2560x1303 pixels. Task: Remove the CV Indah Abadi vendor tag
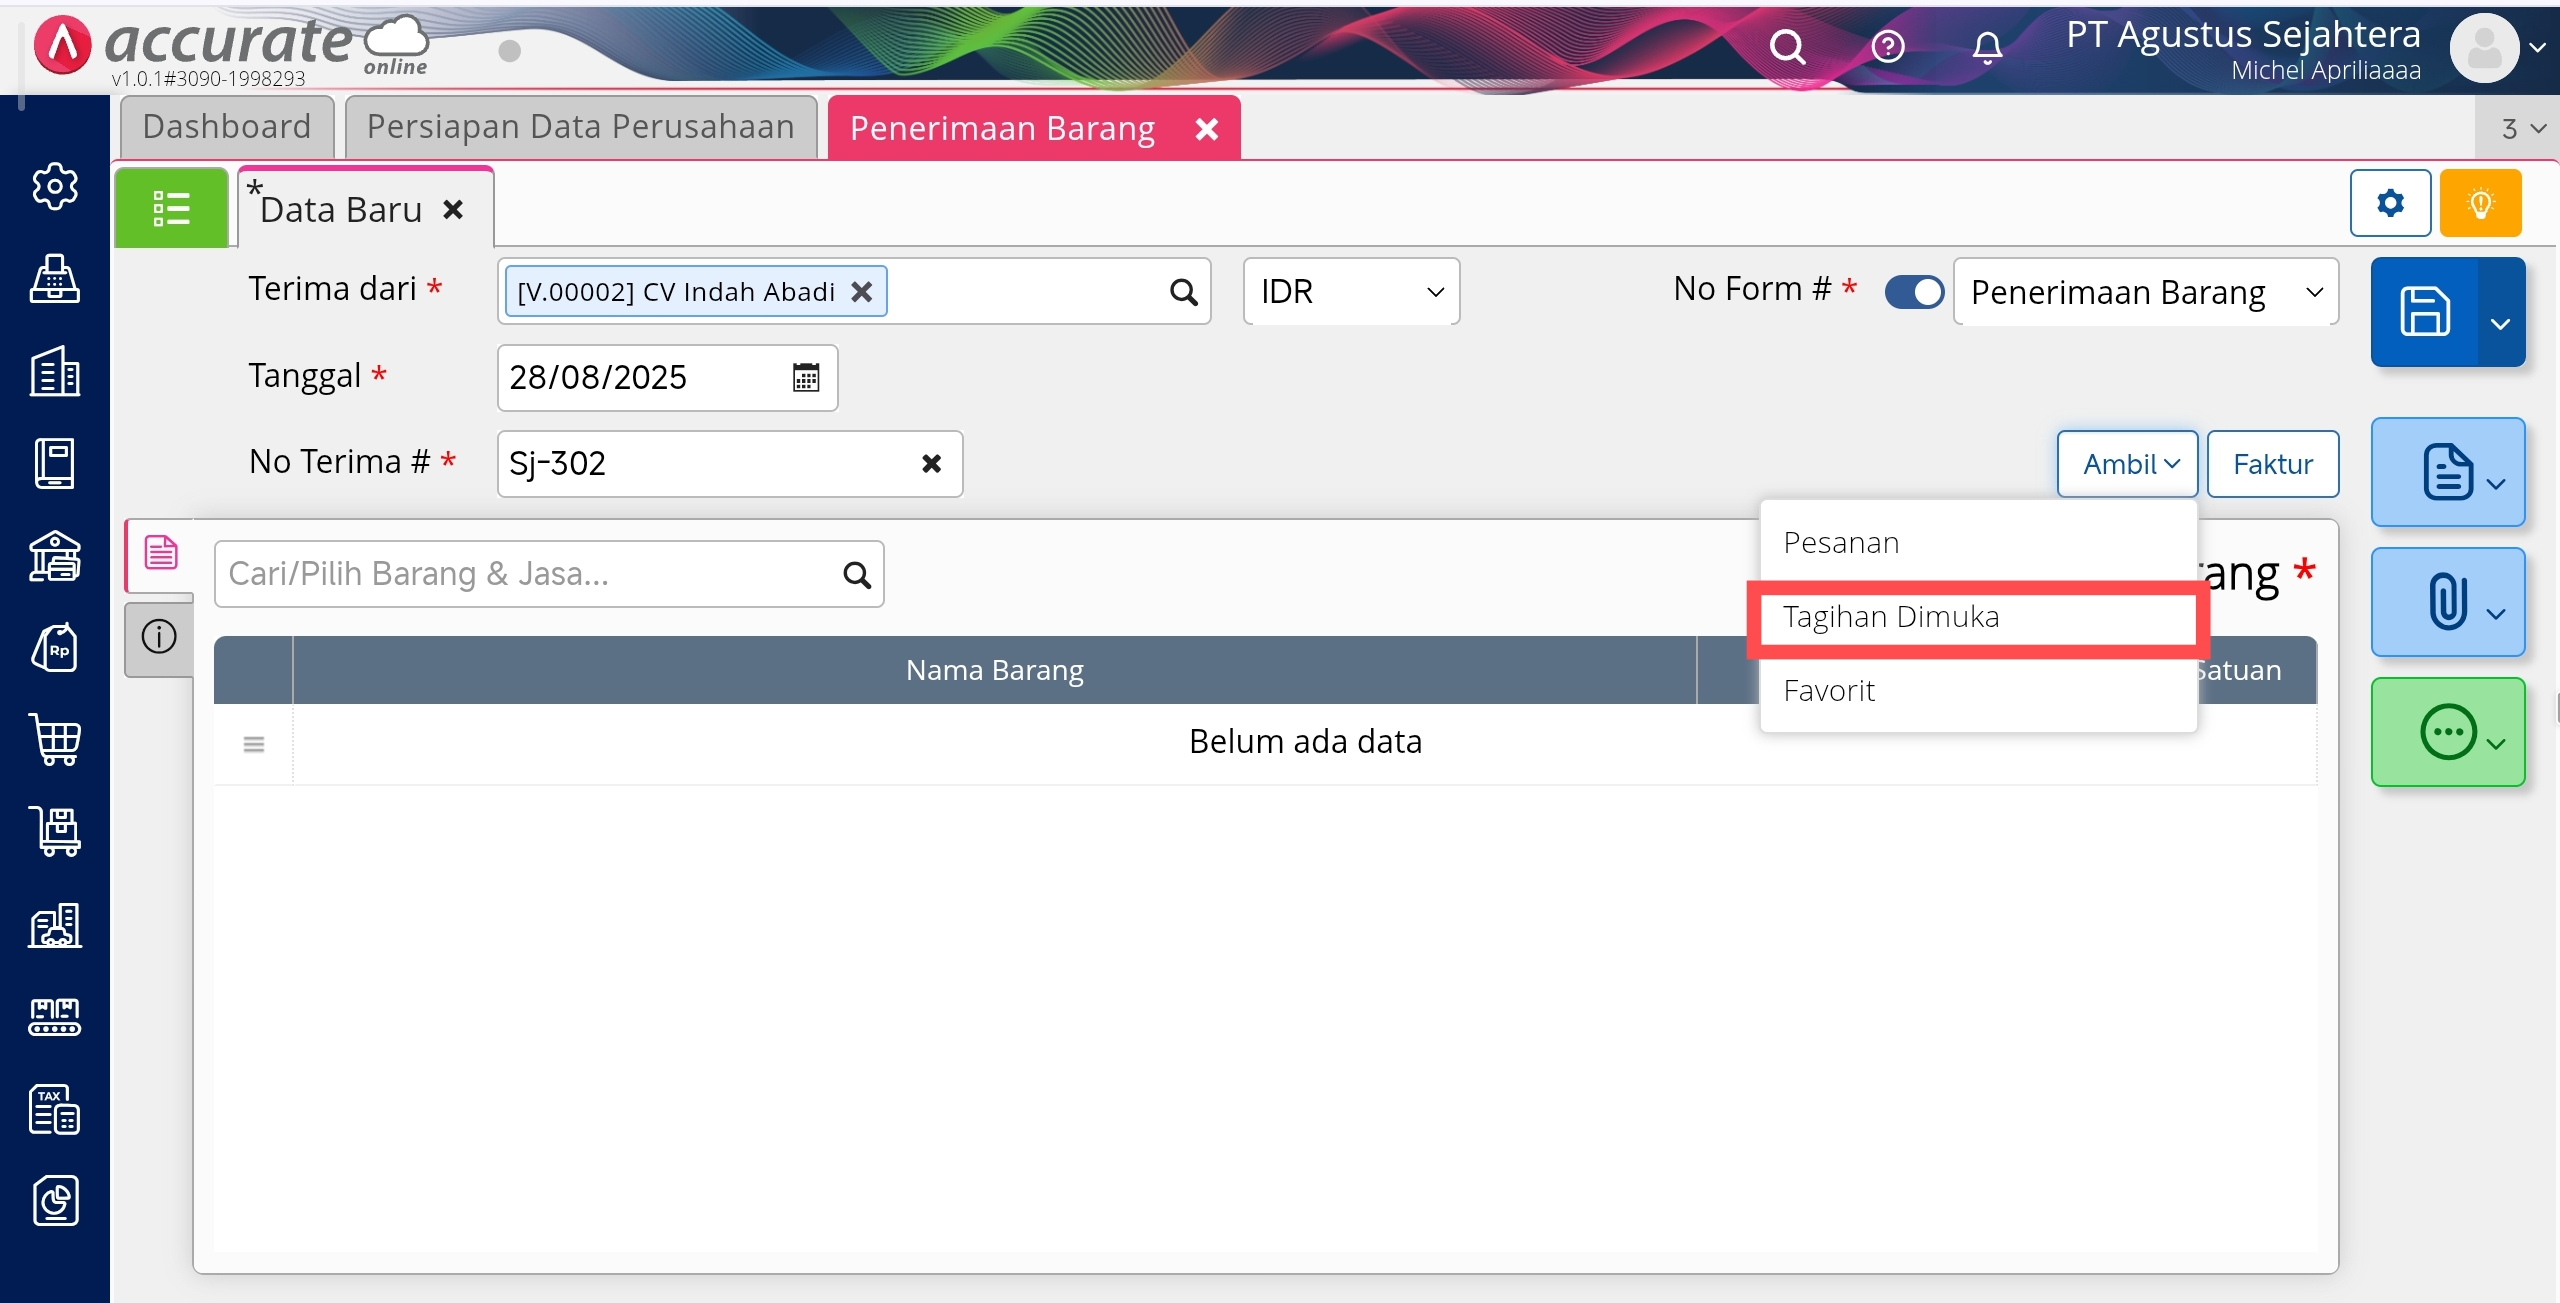[x=861, y=292]
